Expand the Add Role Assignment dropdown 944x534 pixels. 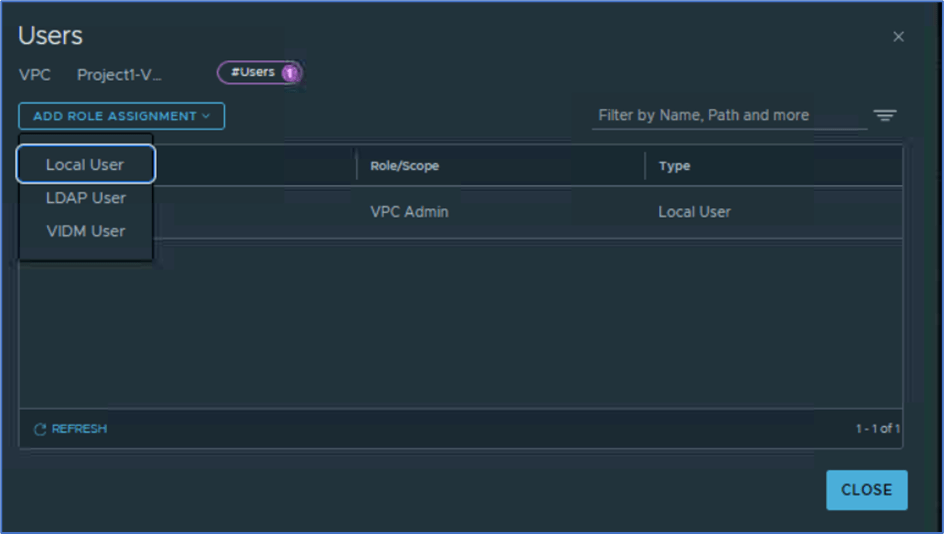(121, 116)
